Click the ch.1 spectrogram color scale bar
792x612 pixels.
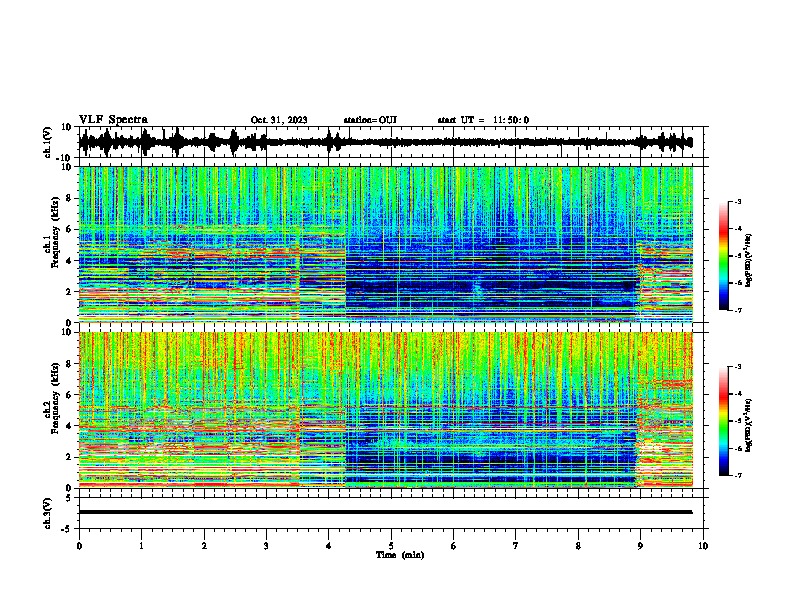click(724, 256)
